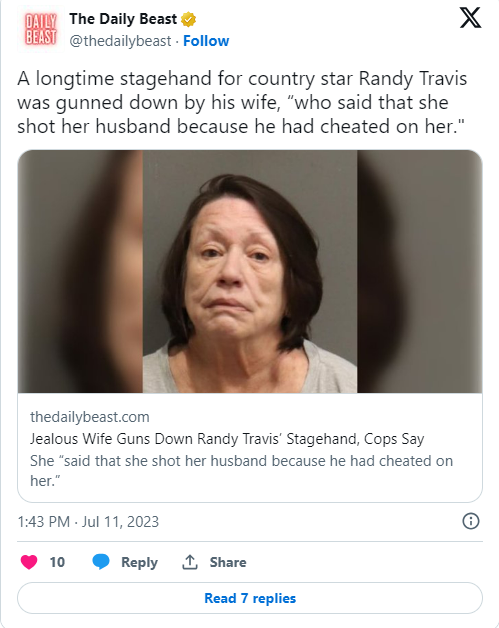Click The Daily Beast profile avatar

pyautogui.click(x=40, y=29)
